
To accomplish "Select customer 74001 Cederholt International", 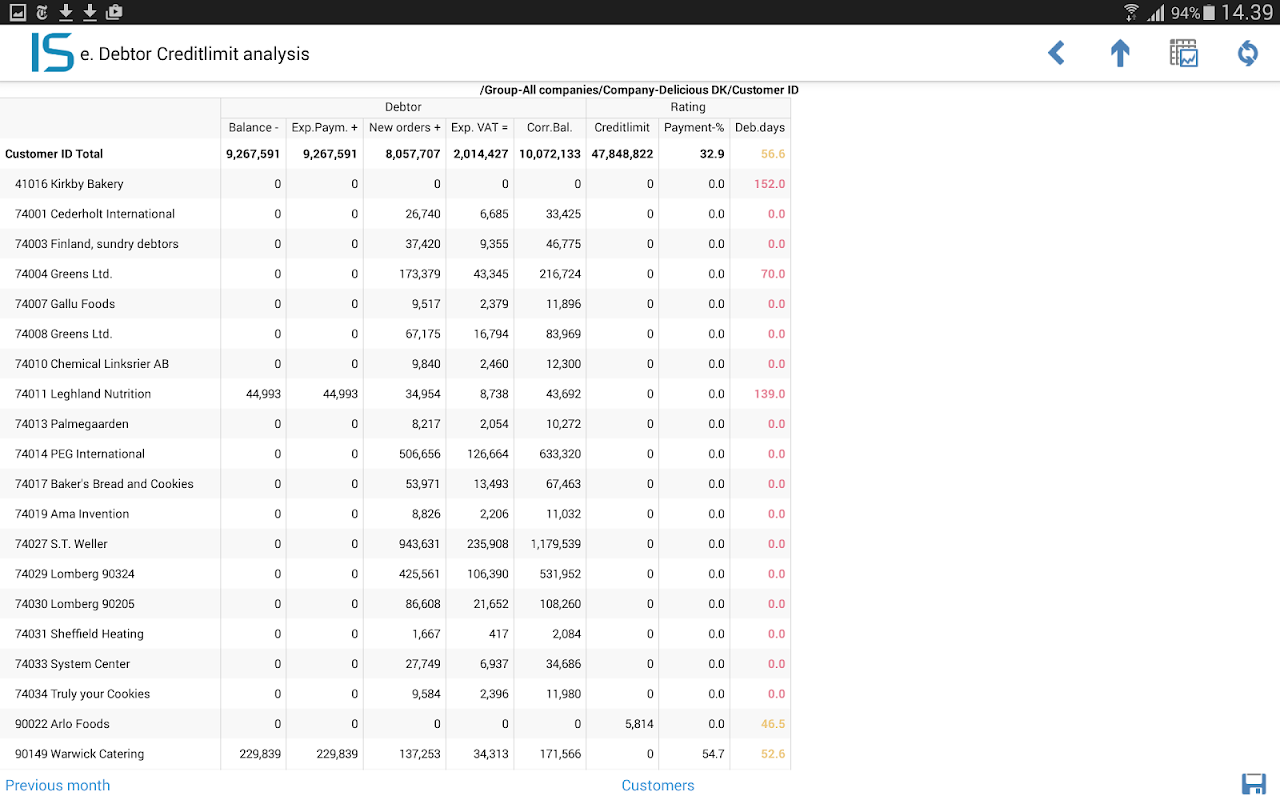I will [395, 214].
